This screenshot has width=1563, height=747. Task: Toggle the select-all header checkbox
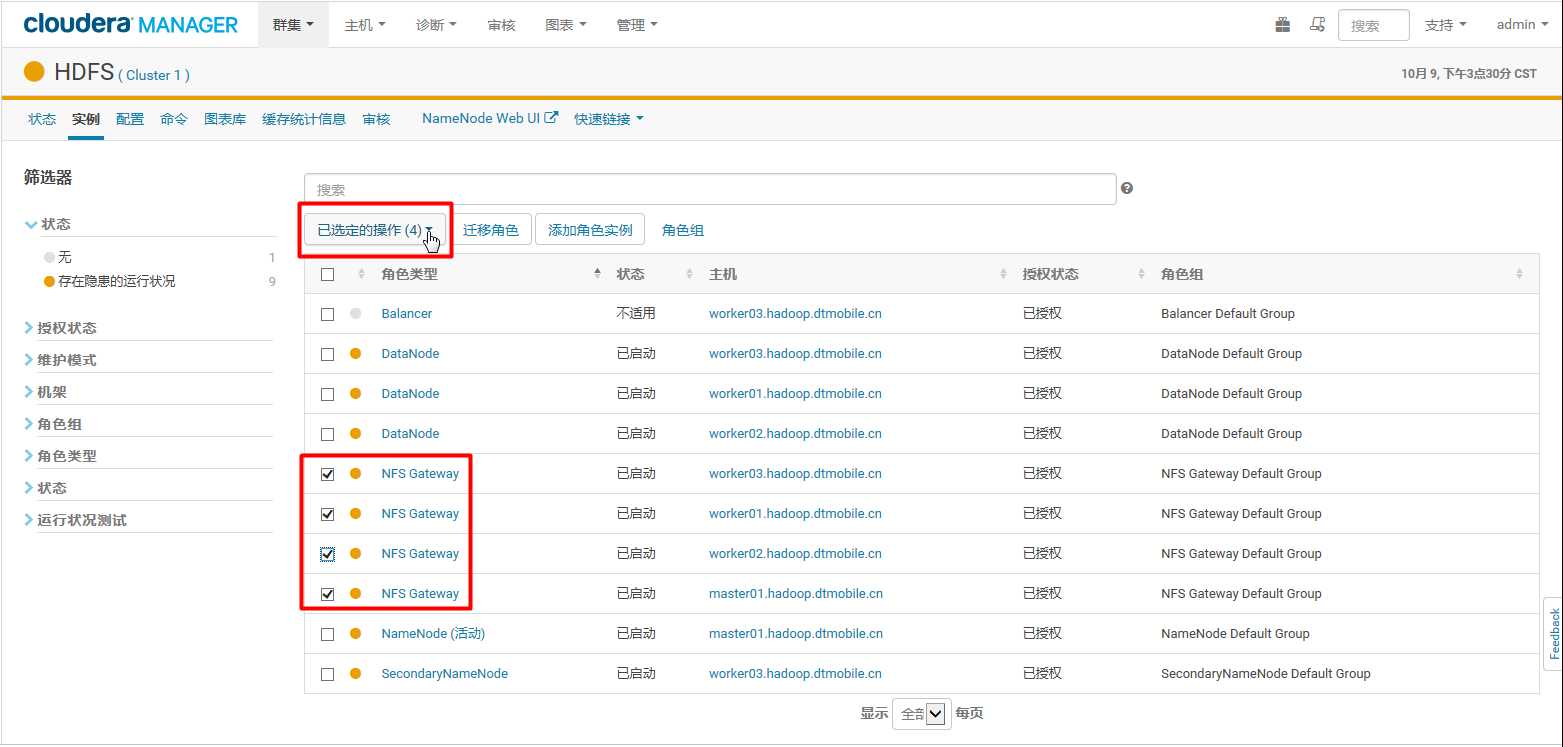(x=327, y=274)
